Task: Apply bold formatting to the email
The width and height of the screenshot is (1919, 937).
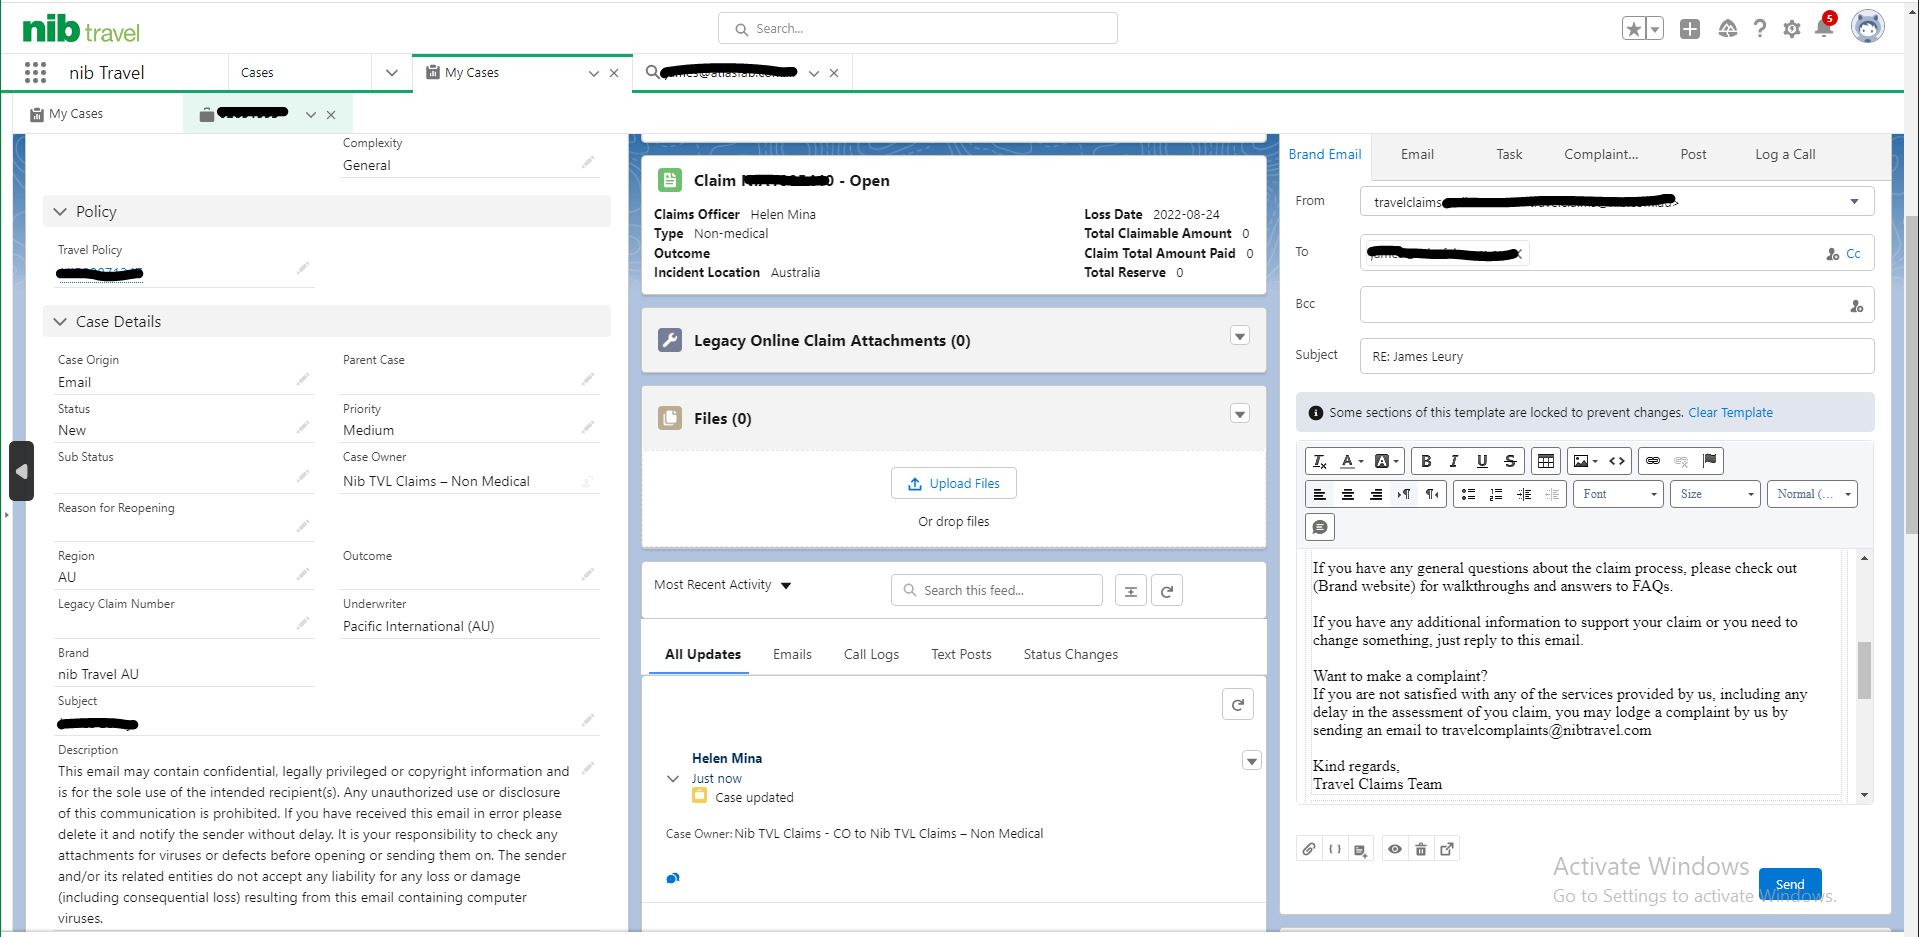Action: click(x=1426, y=461)
